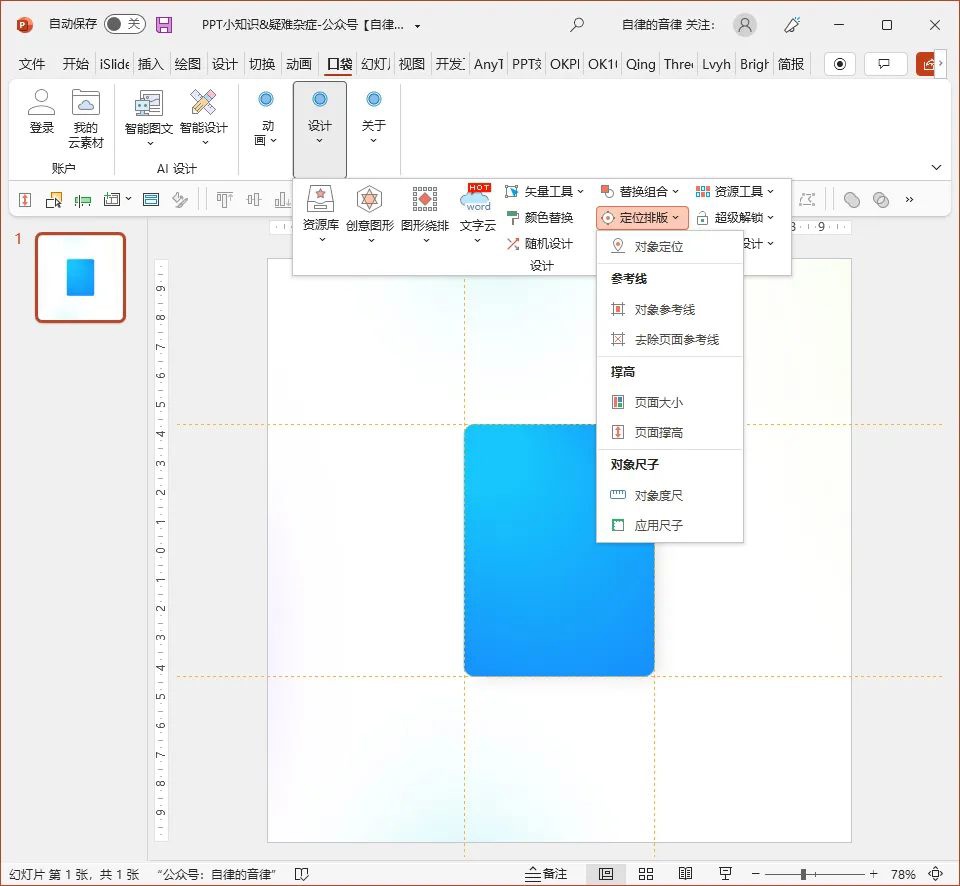Select 页面撑高 menu item
This screenshot has height=886, width=960.
coord(658,433)
